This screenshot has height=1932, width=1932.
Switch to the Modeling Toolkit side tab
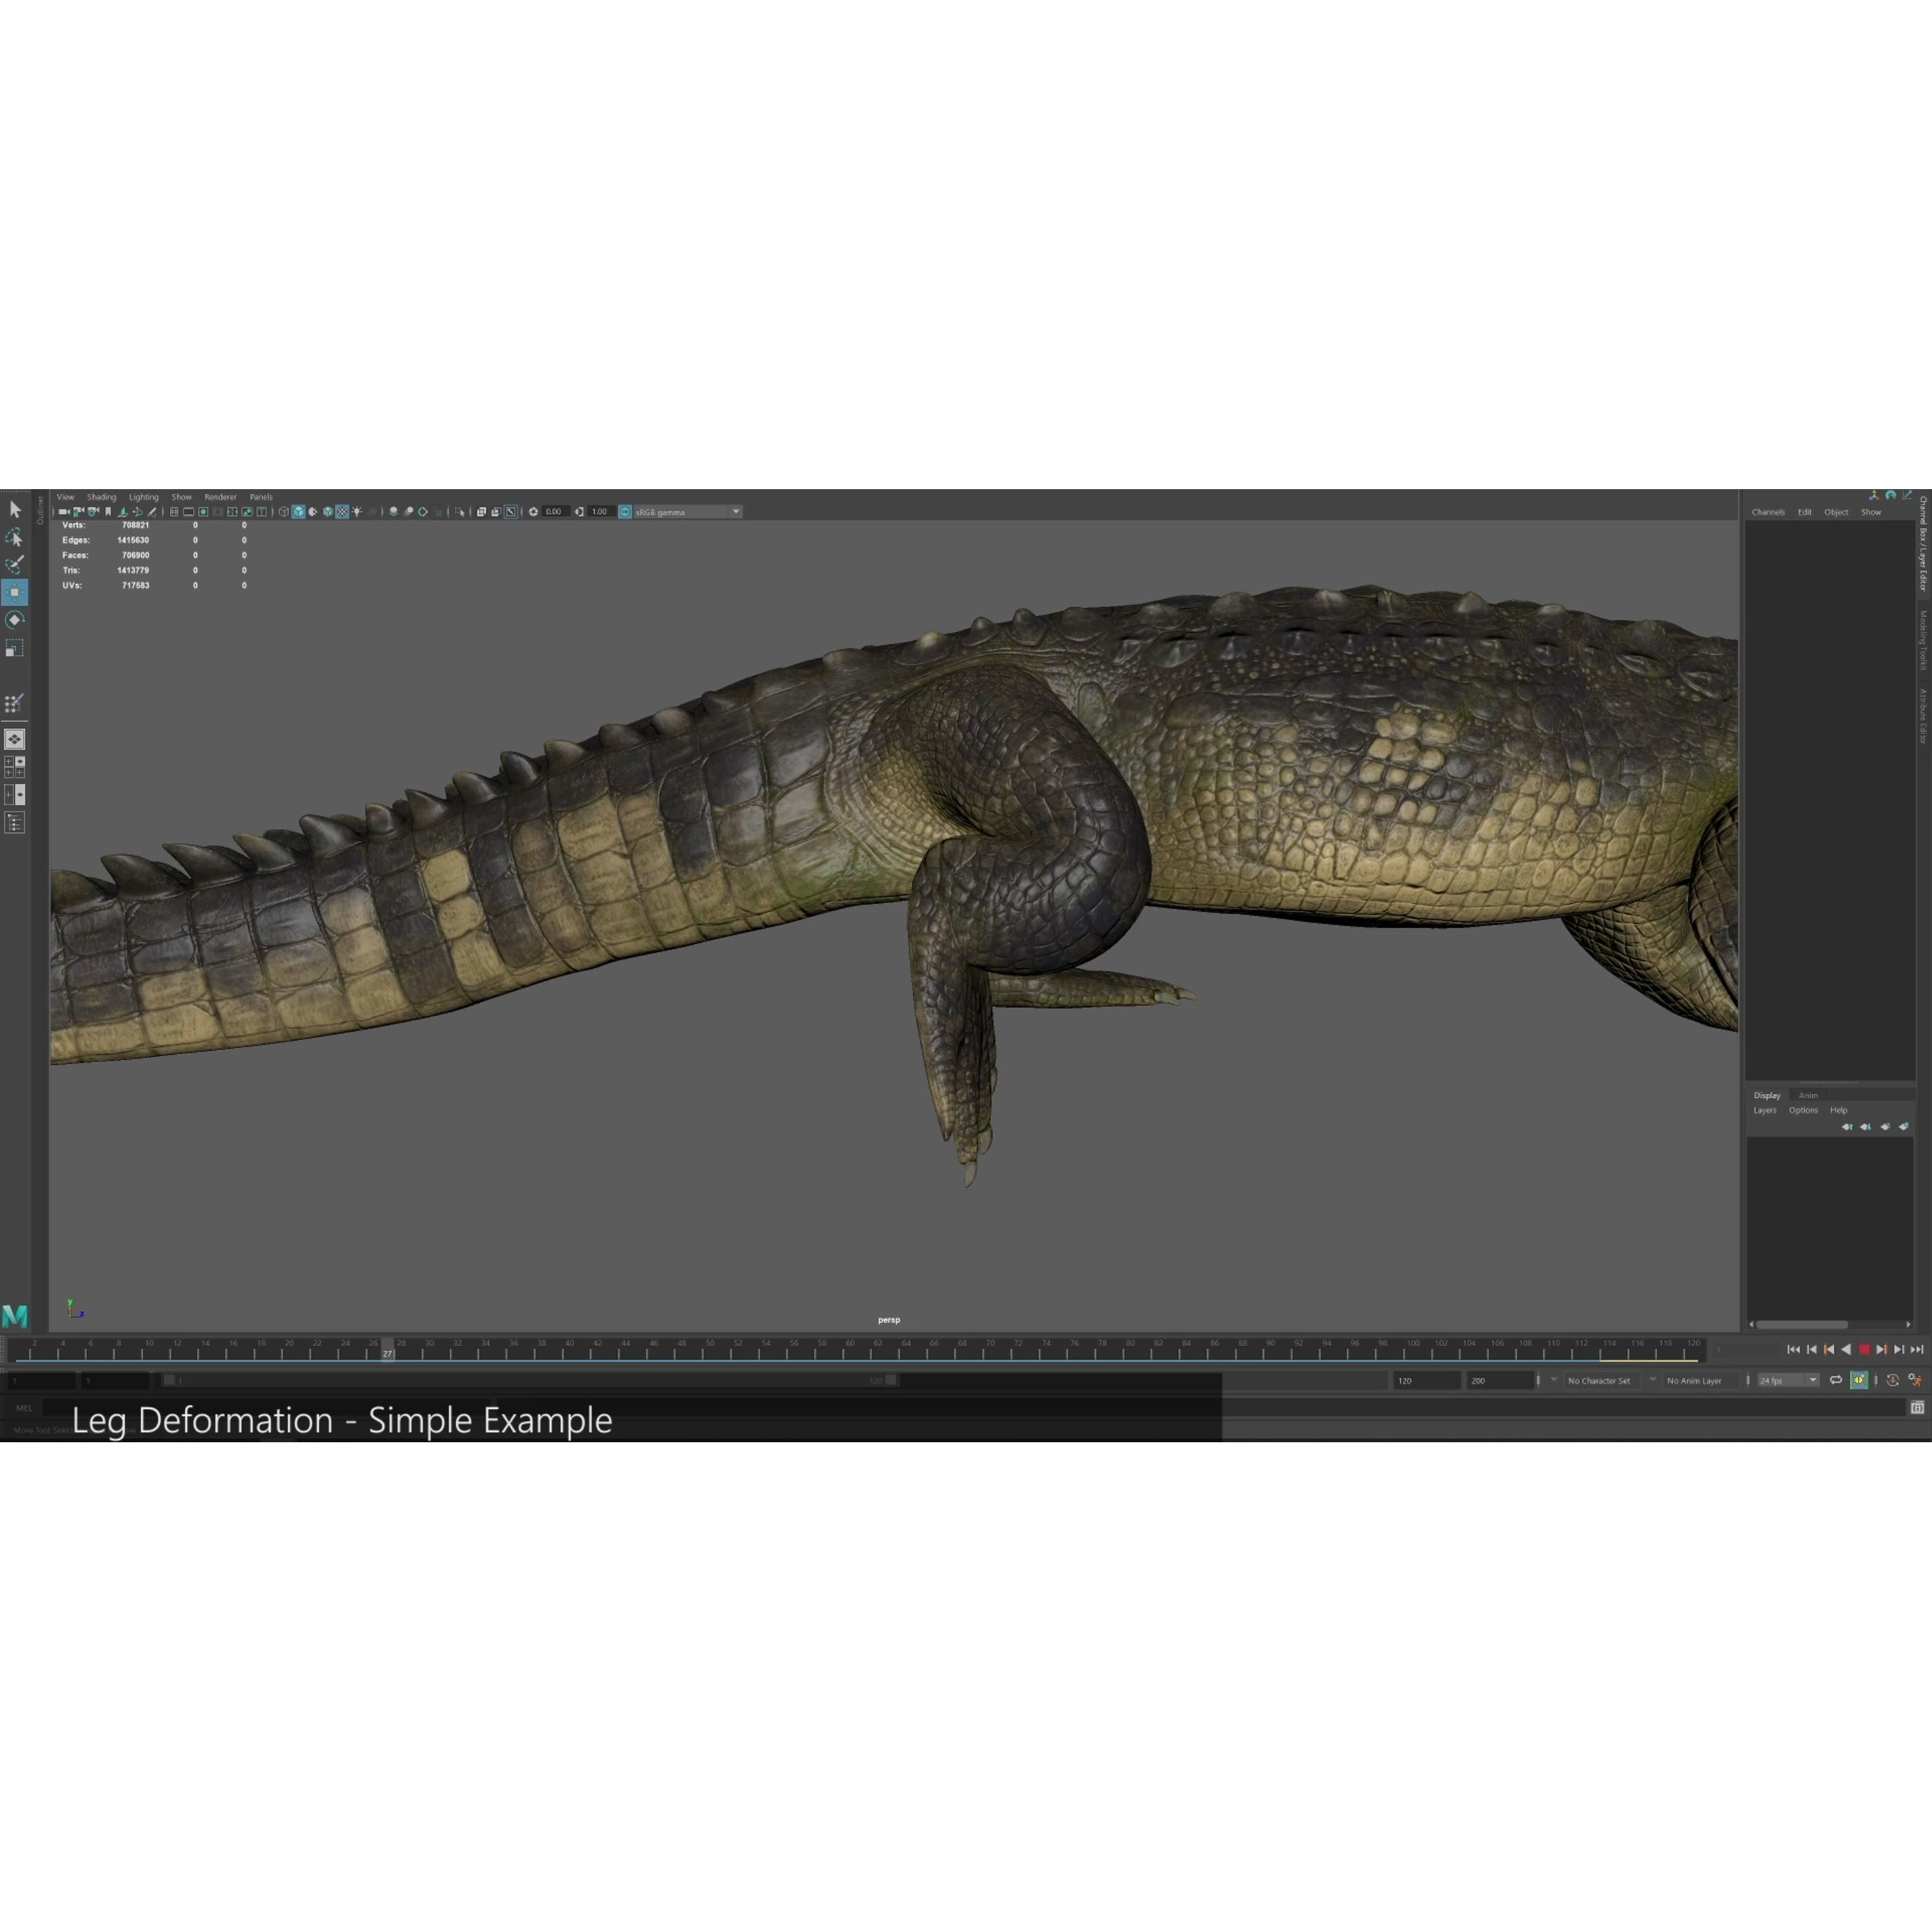coord(1923,640)
